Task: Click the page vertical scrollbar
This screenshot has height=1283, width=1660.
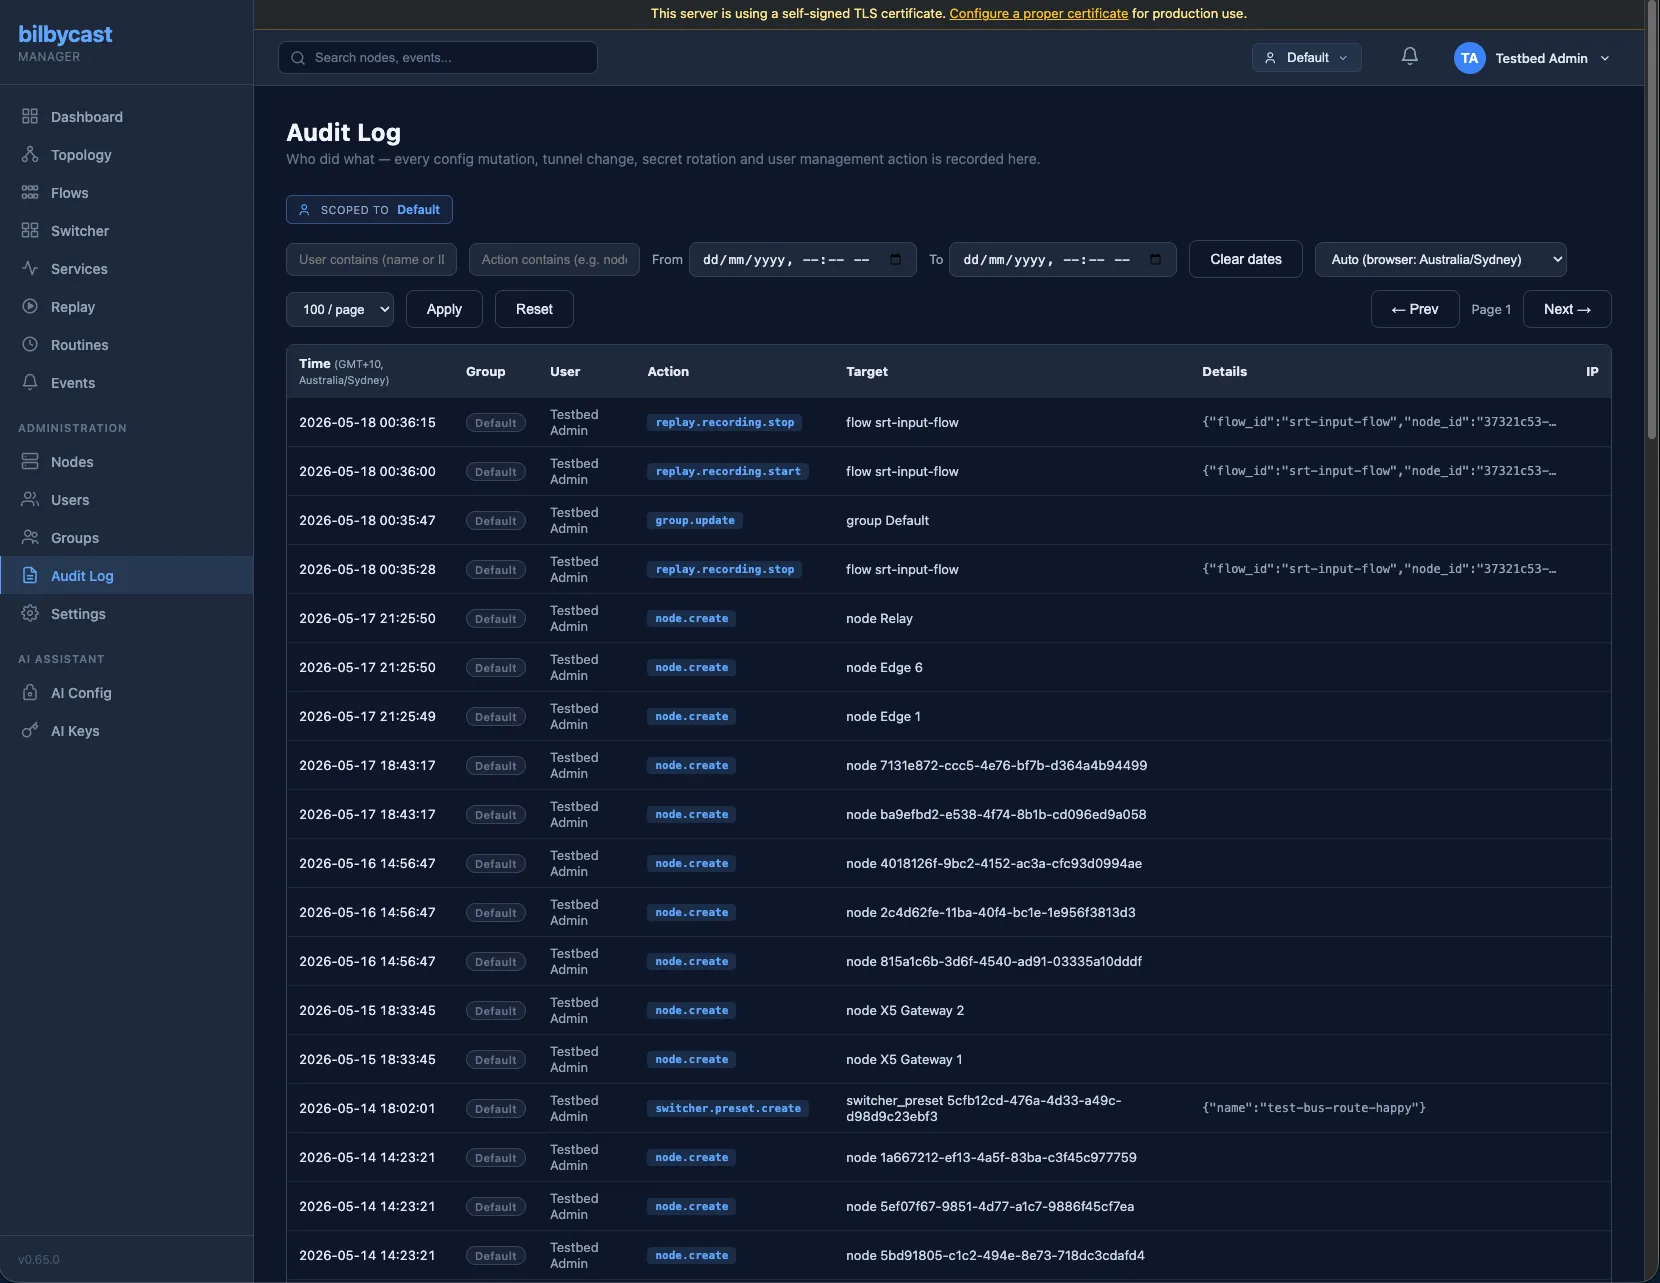Action: [x=1652, y=220]
